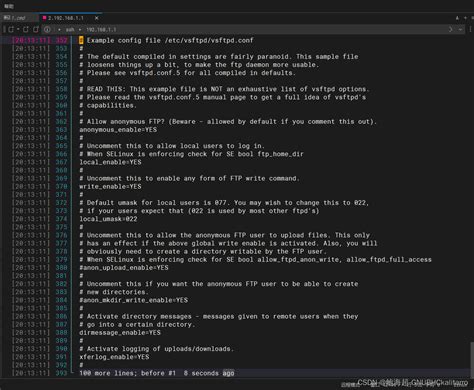Click the 'Allow anonymous FTP?' comment line

pos(228,122)
